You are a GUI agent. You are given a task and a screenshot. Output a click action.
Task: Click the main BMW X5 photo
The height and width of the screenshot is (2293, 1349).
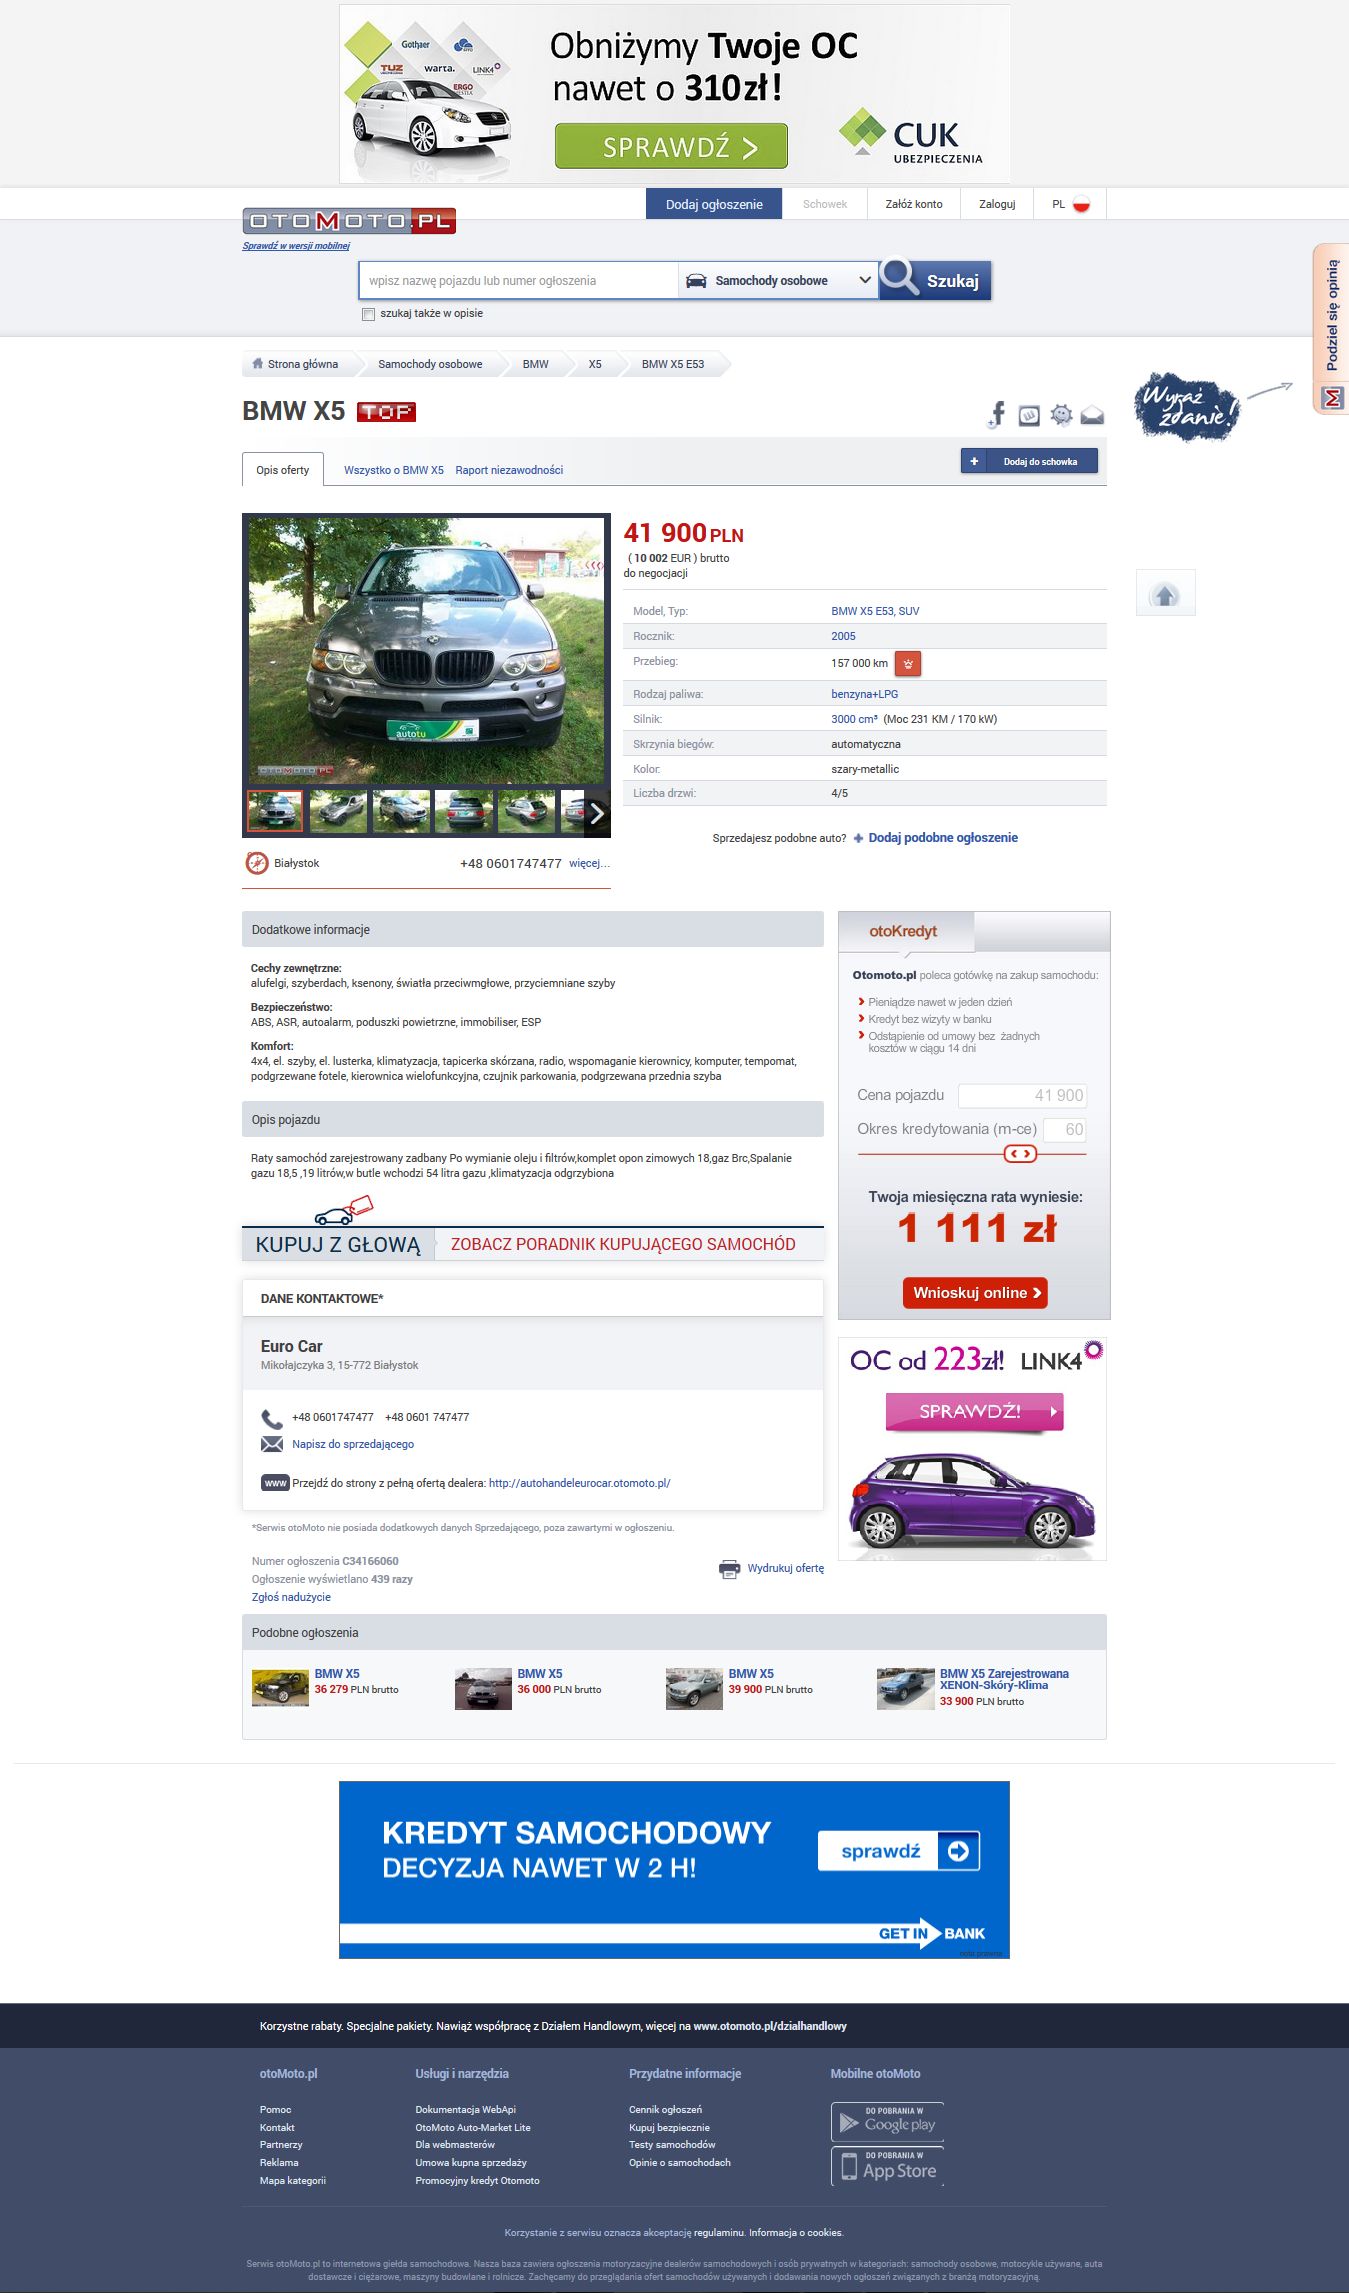pyautogui.click(x=427, y=650)
